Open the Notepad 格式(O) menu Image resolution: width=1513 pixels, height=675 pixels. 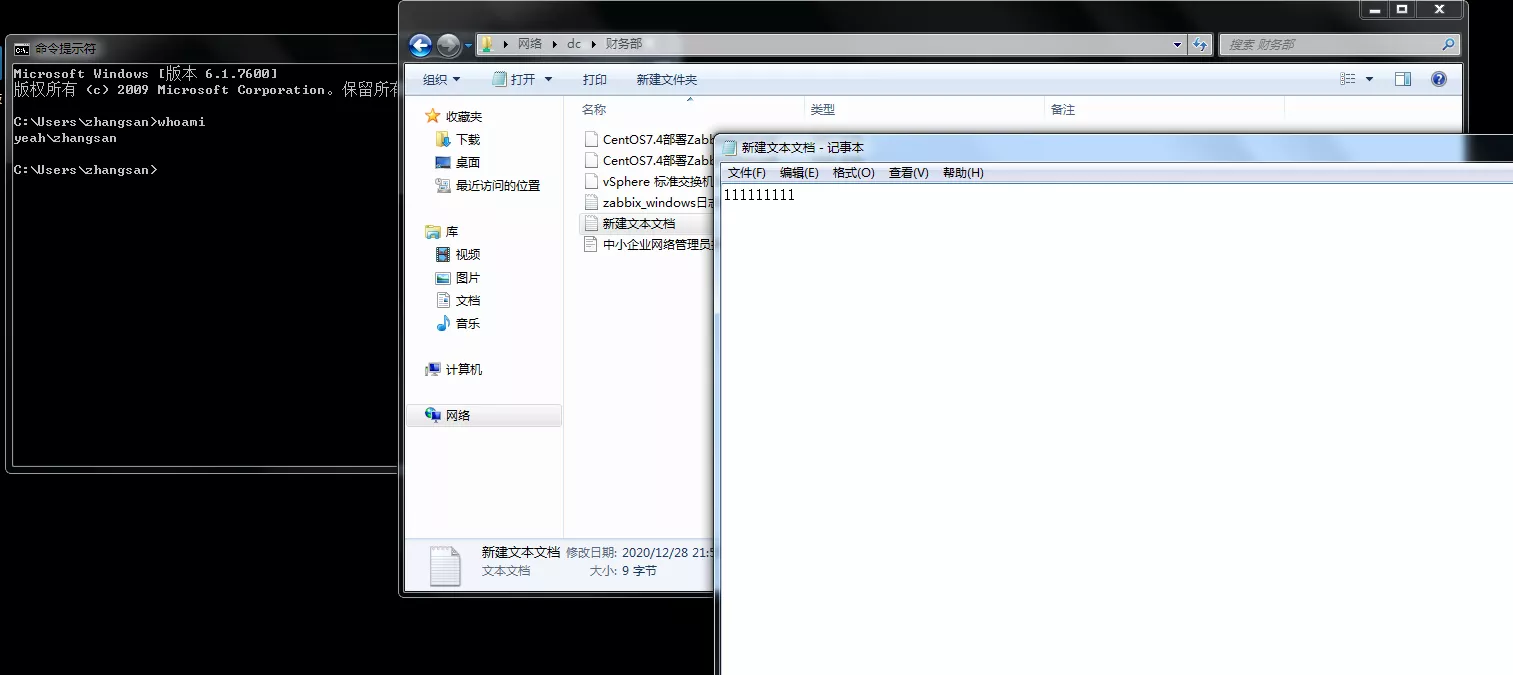[x=853, y=173]
